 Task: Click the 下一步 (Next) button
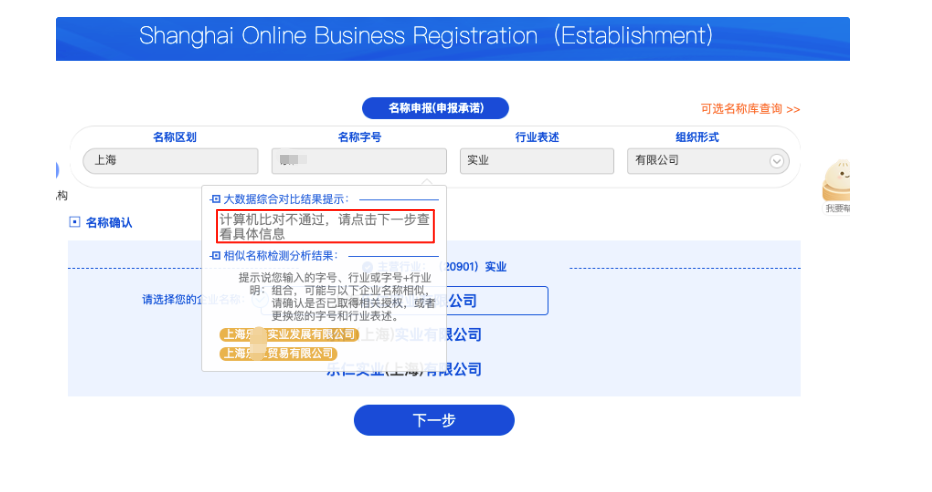pyautogui.click(x=434, y=420)
